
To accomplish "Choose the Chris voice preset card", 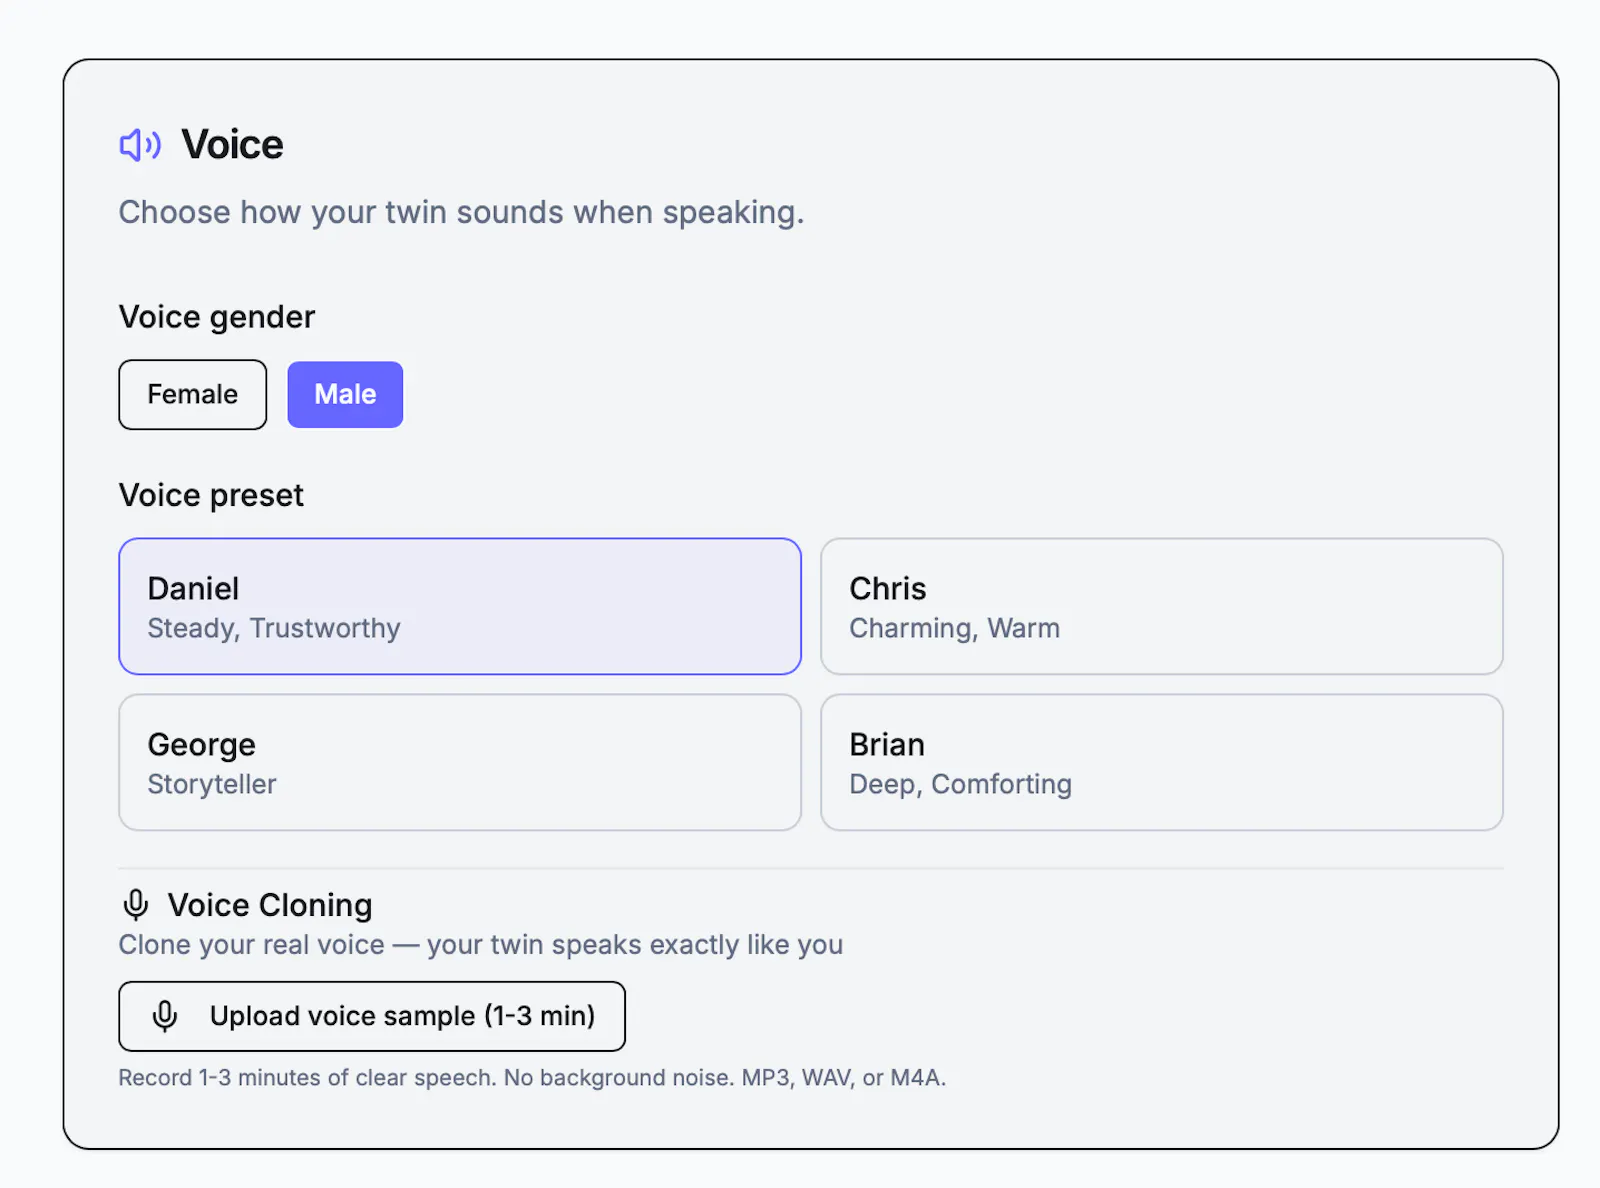I will pyautogui.click(x=1162, y=607).
